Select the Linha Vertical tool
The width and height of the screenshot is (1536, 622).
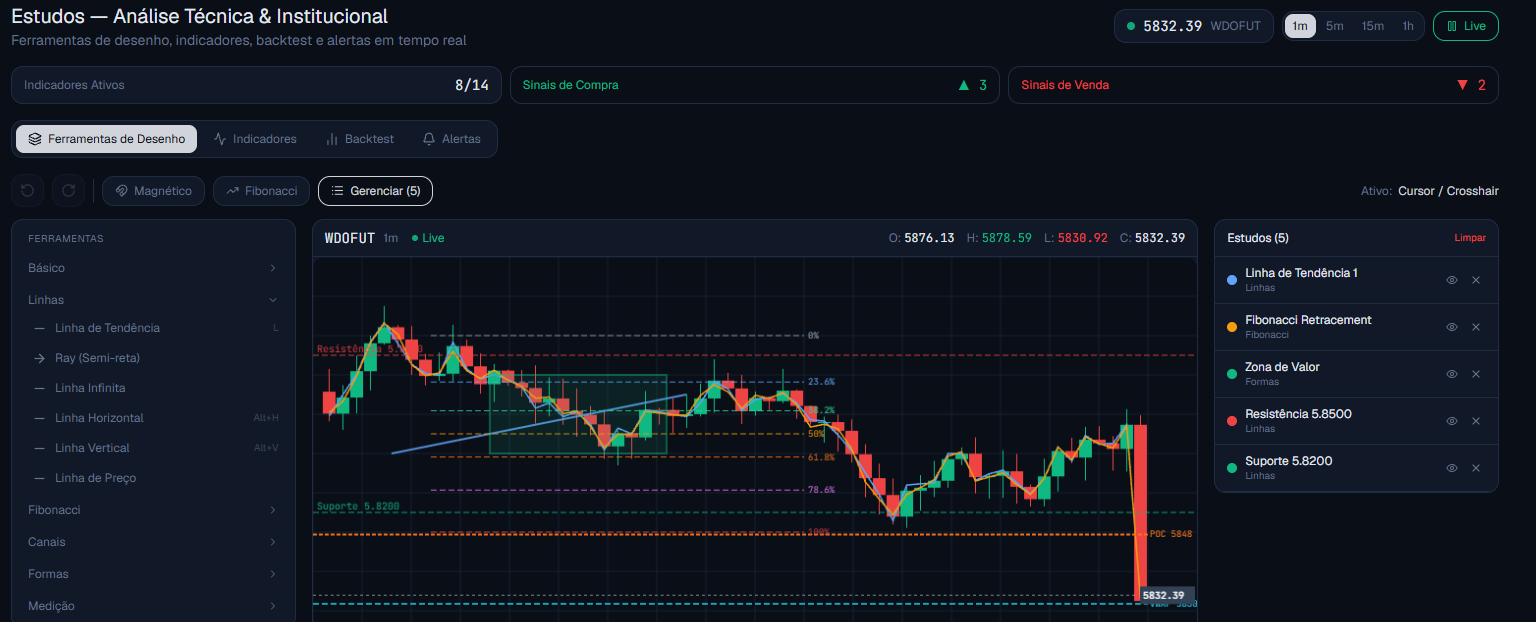155,448
